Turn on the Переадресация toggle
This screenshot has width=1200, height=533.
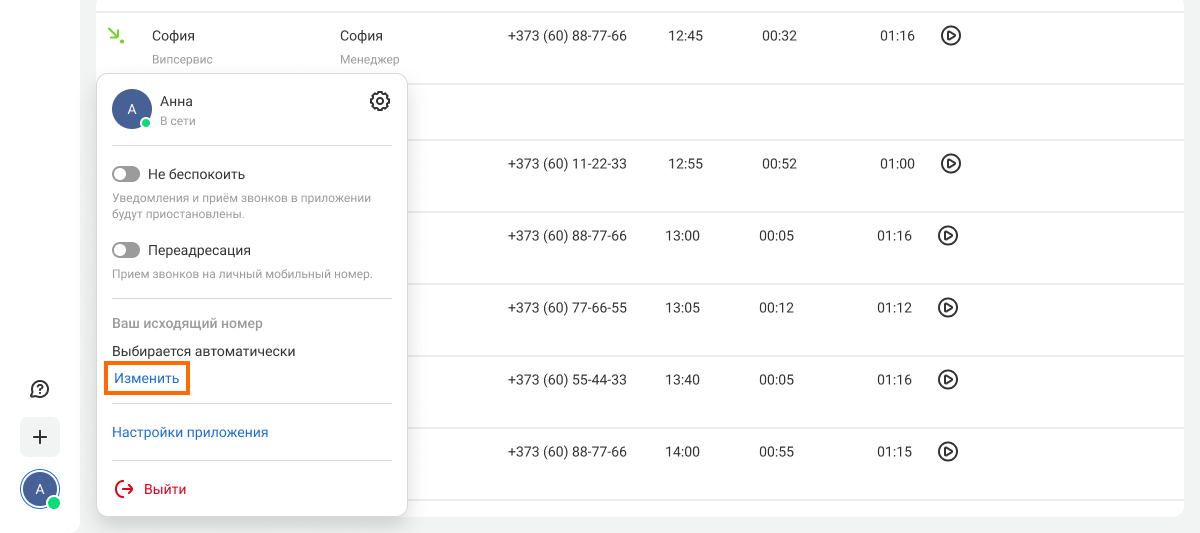(126, 250)
